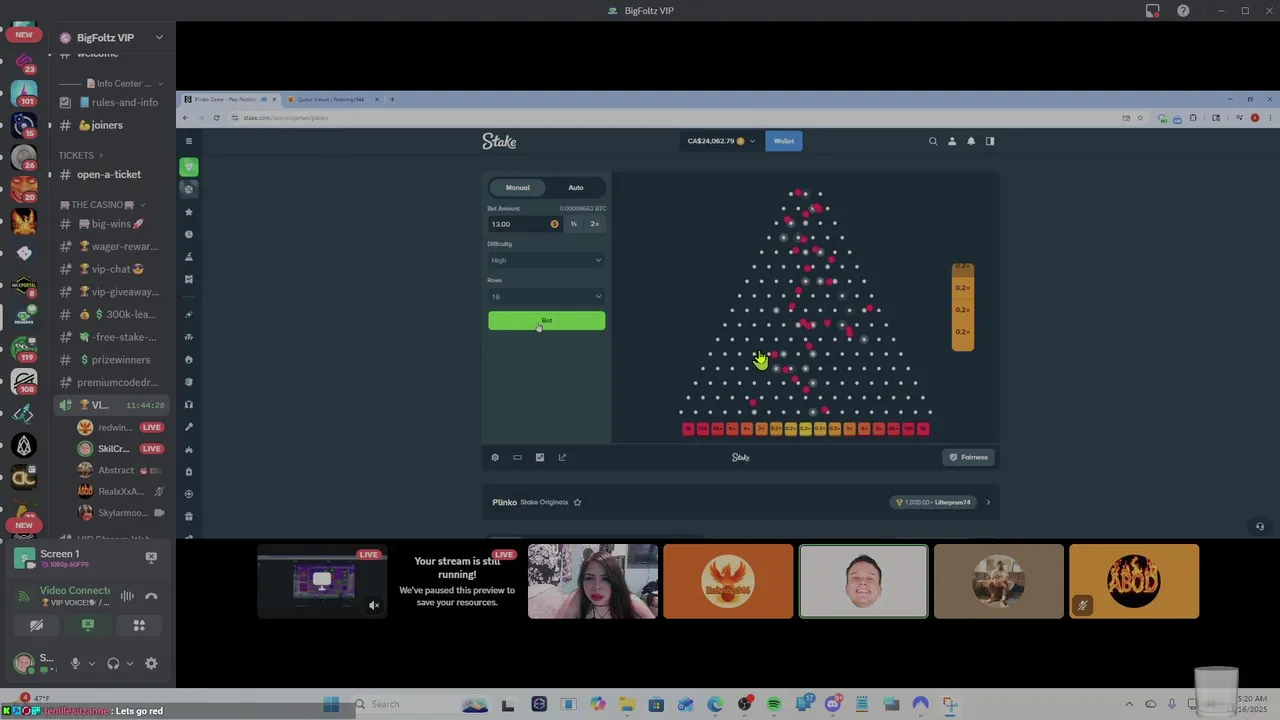Click the green Bet button

[546, 320]
